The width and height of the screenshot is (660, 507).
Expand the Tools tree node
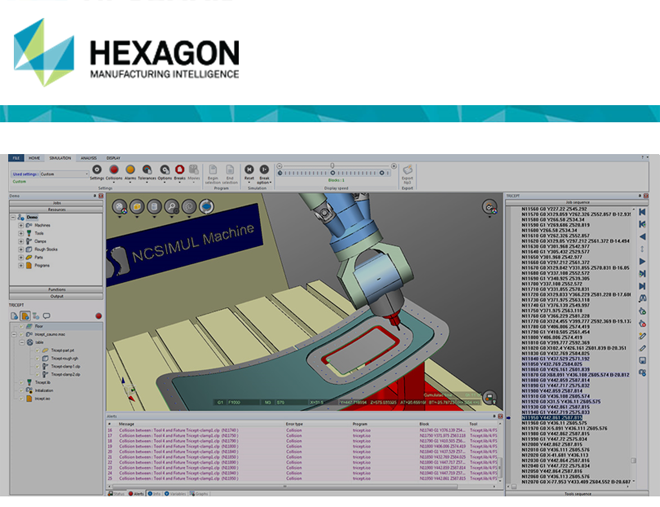[x=21, y=233]
